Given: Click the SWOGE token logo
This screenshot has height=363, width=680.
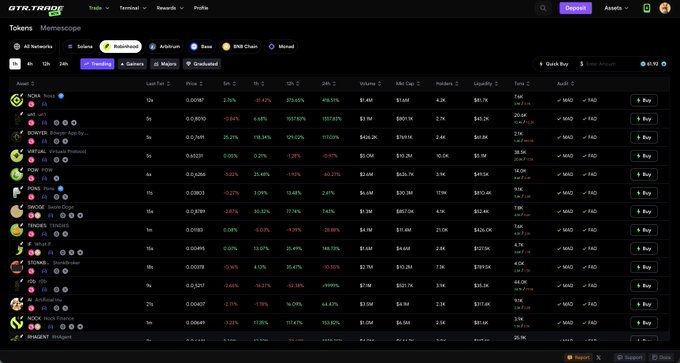Looking at the screenshot, I should coord(16,211).
